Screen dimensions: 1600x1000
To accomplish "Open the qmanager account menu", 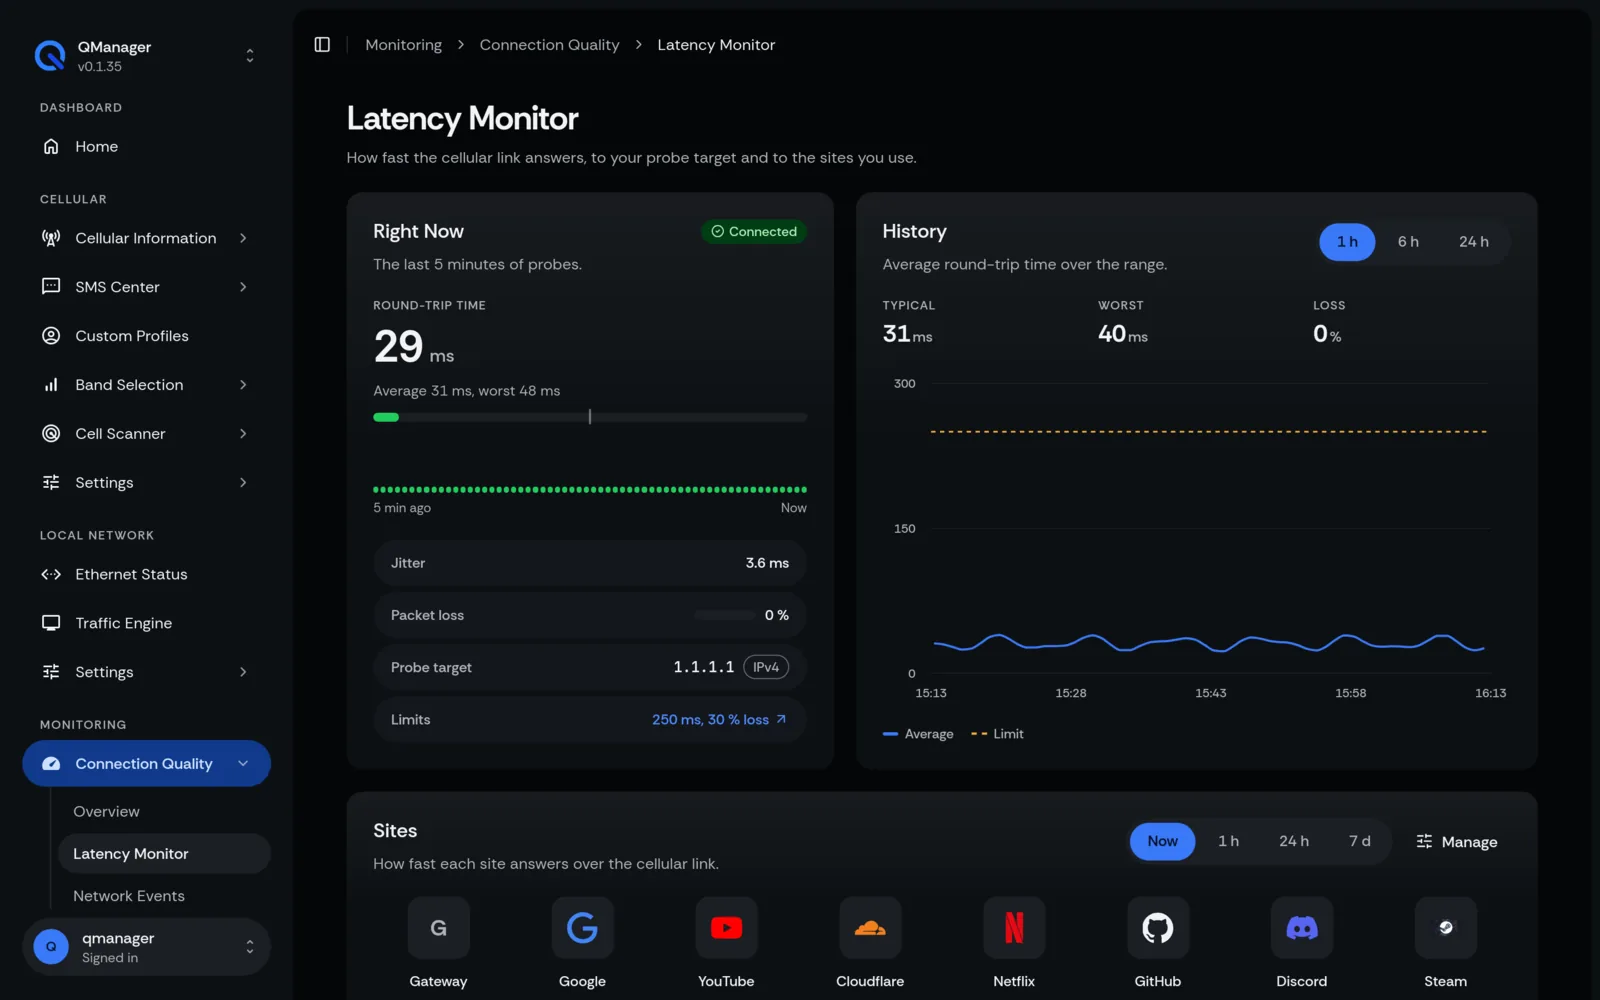I will tap(250, 946).
